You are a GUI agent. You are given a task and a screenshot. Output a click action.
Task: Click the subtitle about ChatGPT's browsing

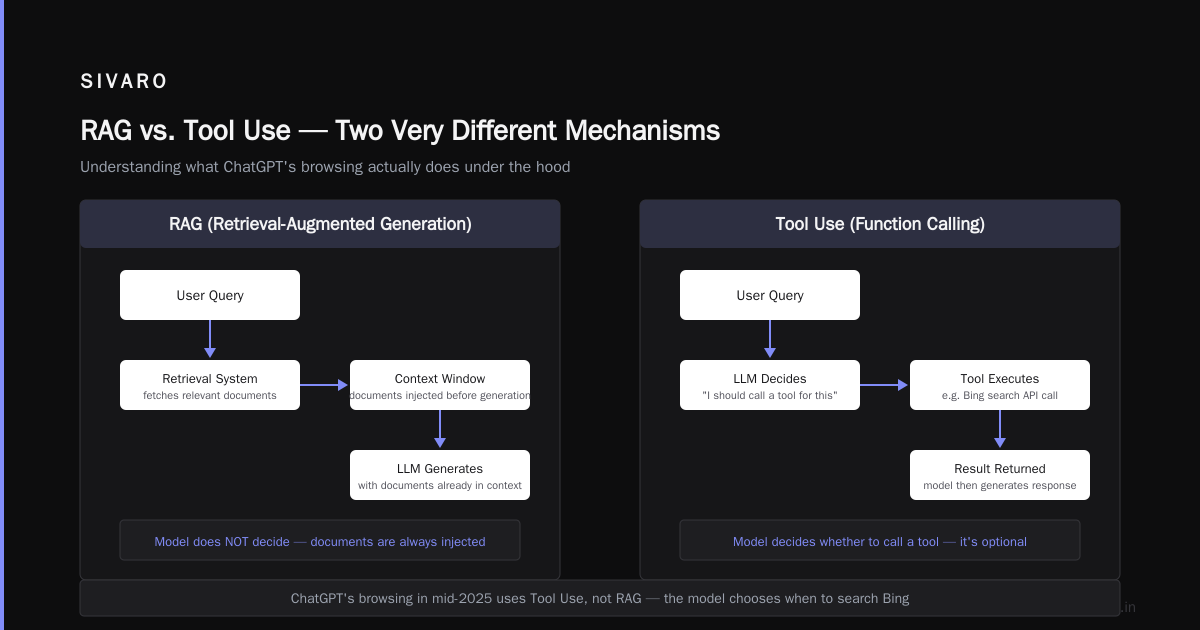(325, 167)
